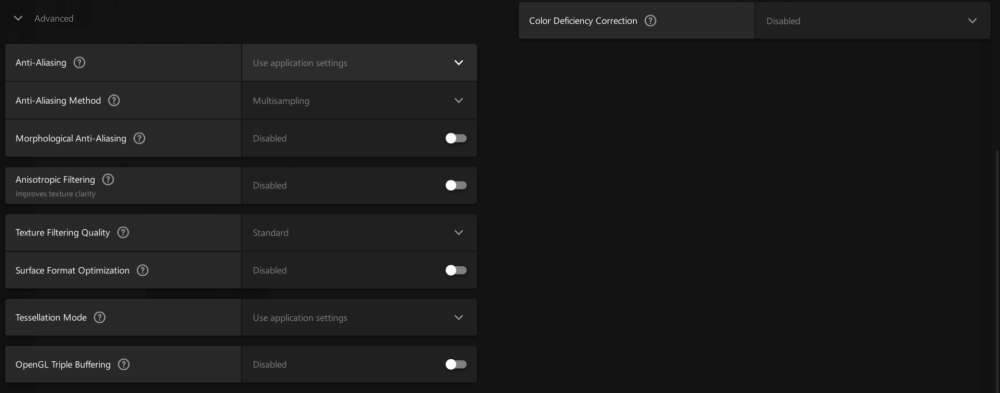Open Tessellation Mode dropdown
Screen dimensions: 1000x393
(x=359, y=317)
